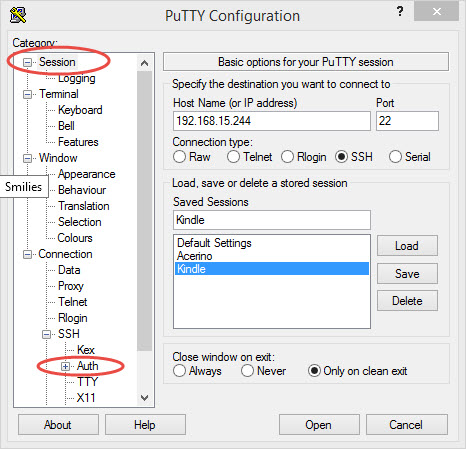Click the category tree scrollbar thumb
The width and height of the screenshot is (466, 449).
[145, 211]
